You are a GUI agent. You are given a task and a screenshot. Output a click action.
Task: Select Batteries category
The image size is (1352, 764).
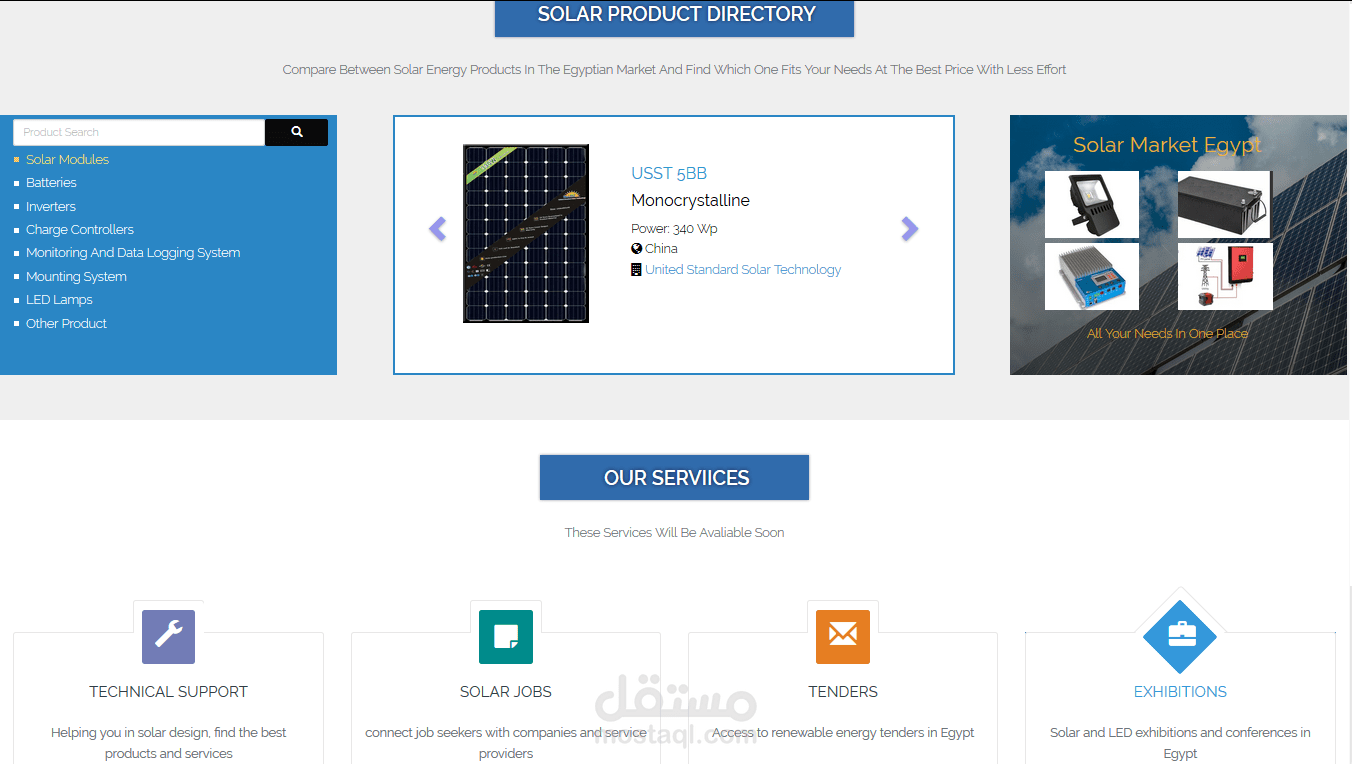[51, 183]
